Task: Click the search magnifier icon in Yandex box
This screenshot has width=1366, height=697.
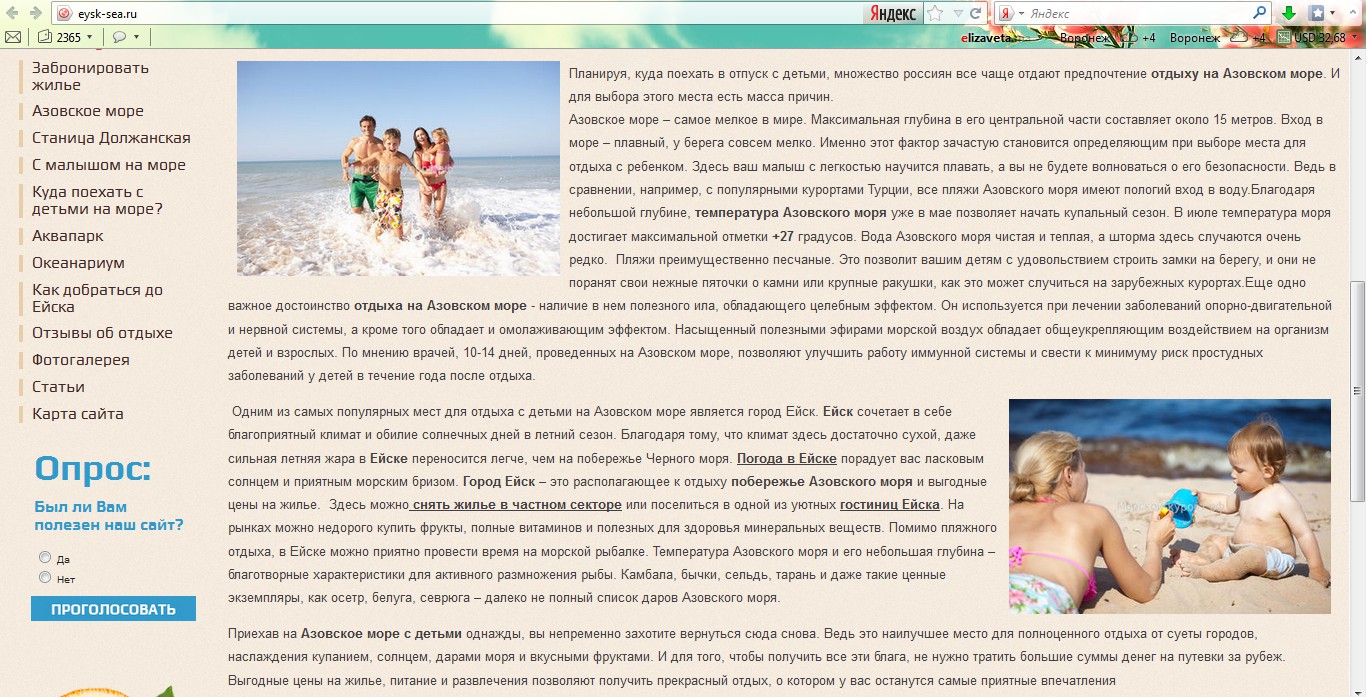Action: (x=1260, y=13)
